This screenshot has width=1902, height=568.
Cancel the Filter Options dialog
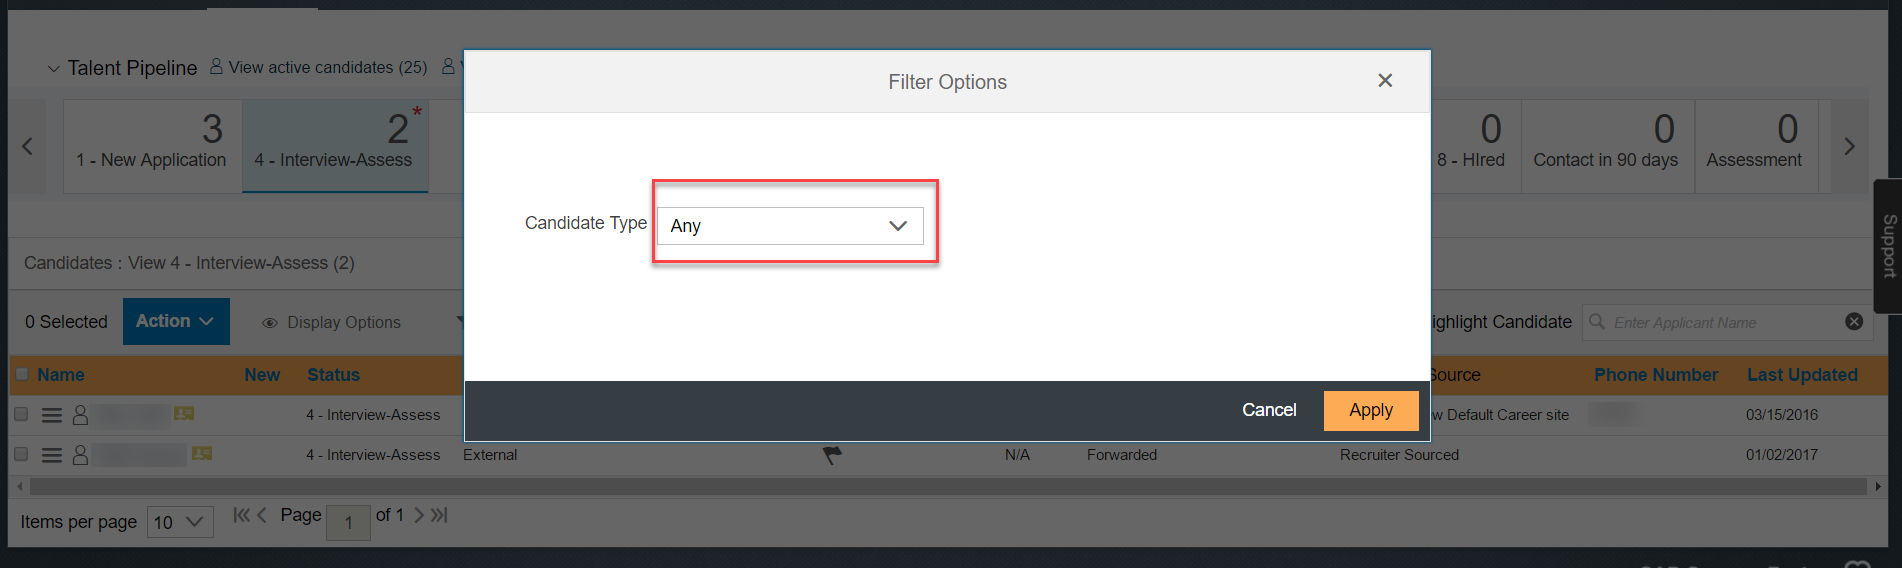pos(1269,410)
